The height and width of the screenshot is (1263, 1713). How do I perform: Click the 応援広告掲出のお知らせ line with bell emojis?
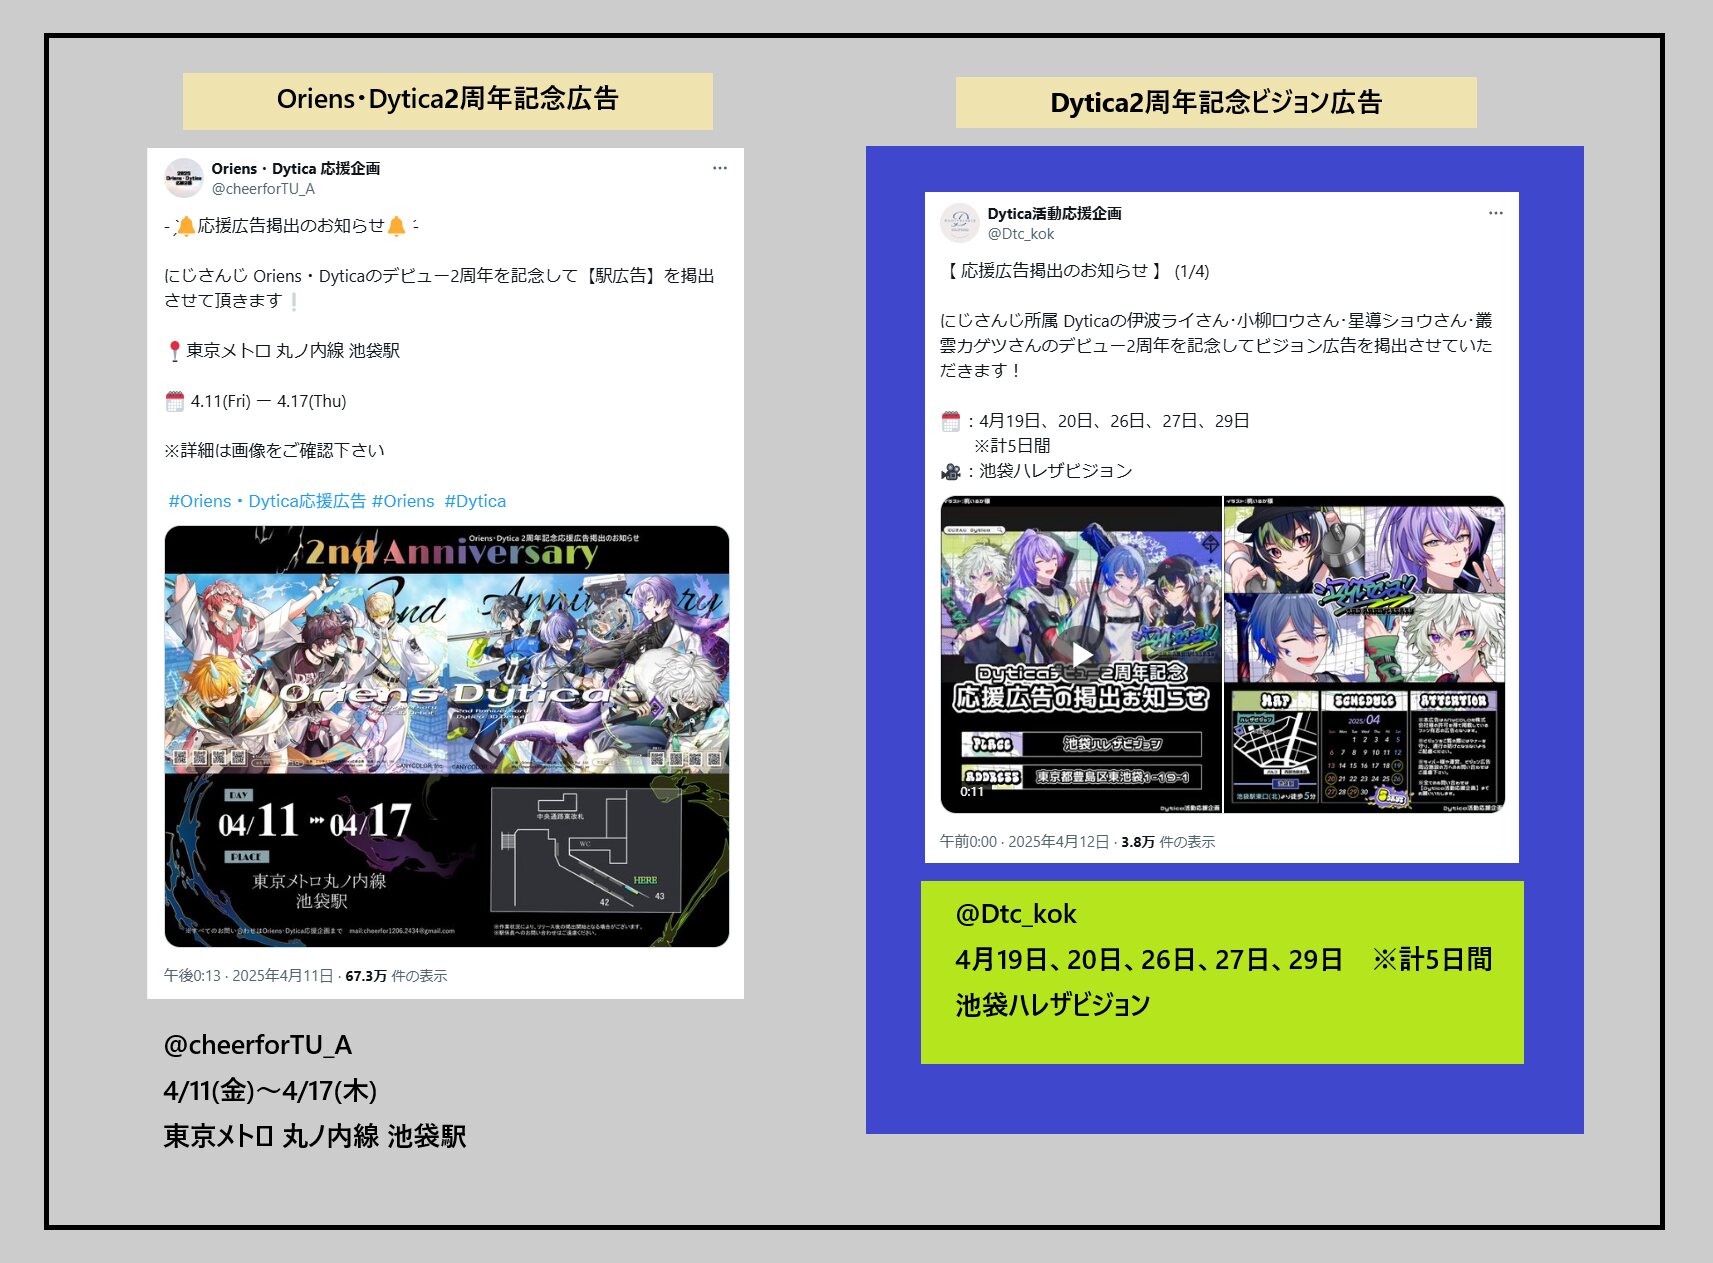coord(291,226)
